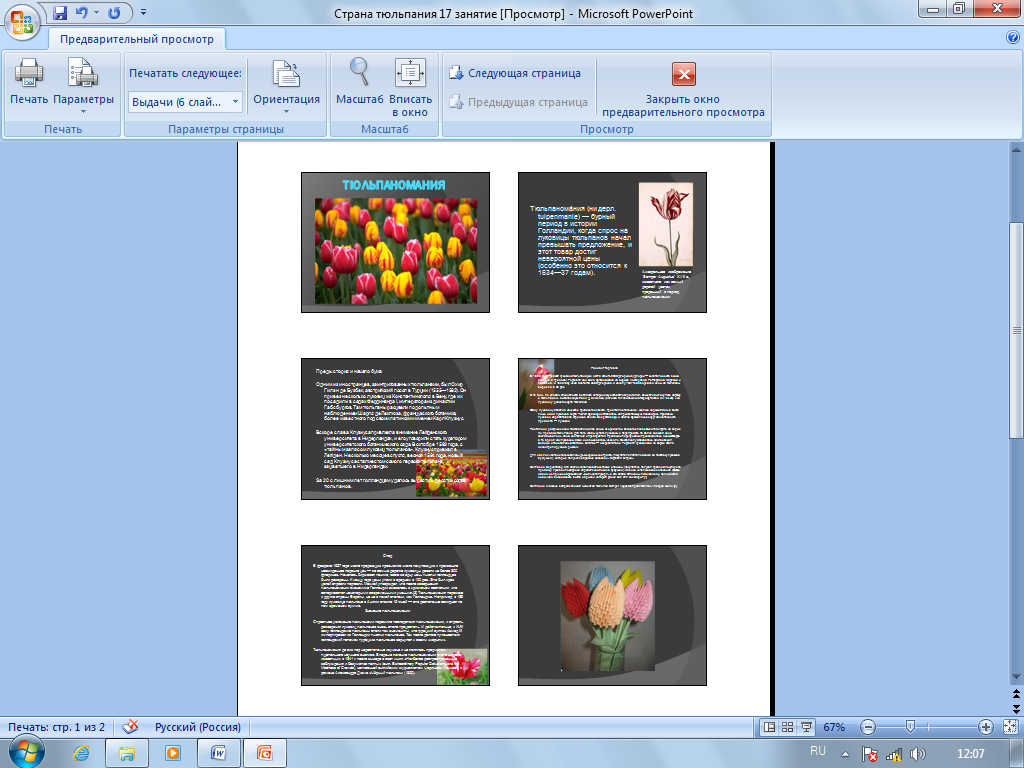Click the PowerPoint taskbar button
Screen dimensions: 1024x768
tap(264, 753)
